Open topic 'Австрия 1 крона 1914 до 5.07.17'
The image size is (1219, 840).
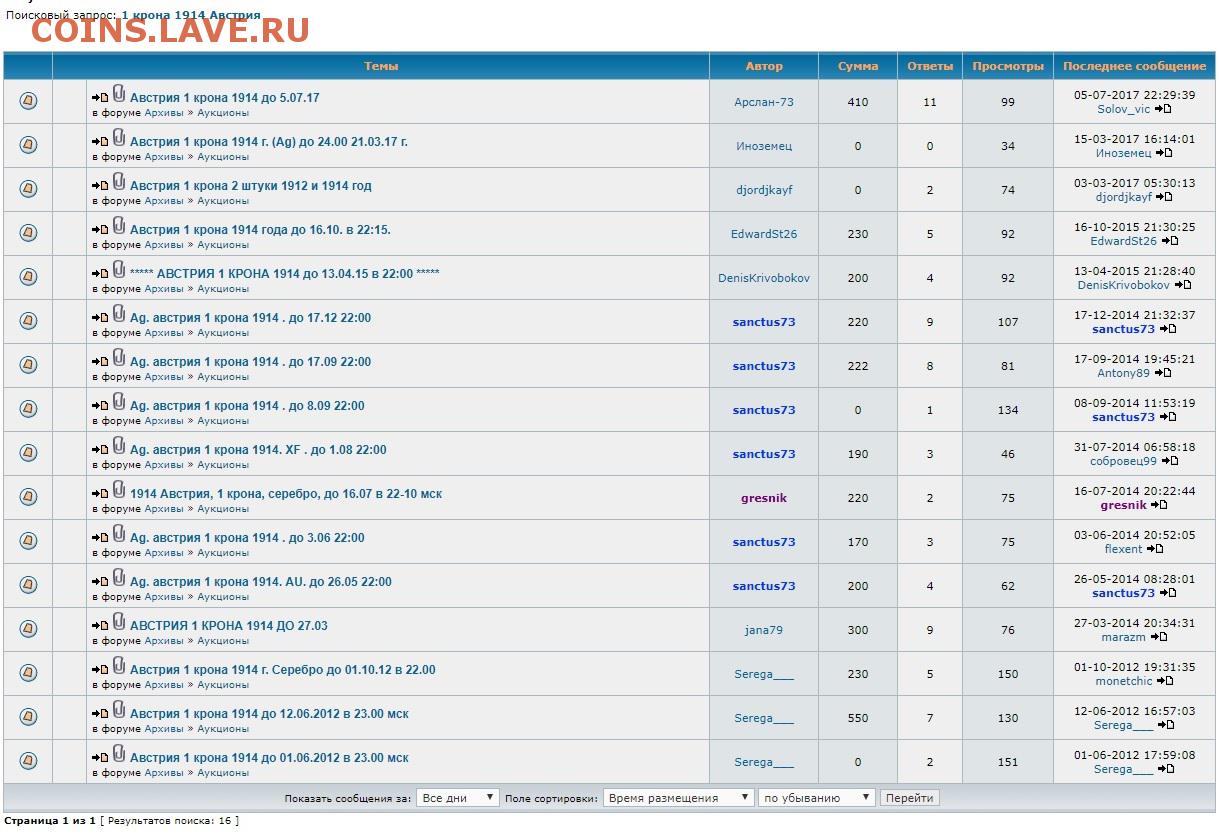[x=225, y=98]
